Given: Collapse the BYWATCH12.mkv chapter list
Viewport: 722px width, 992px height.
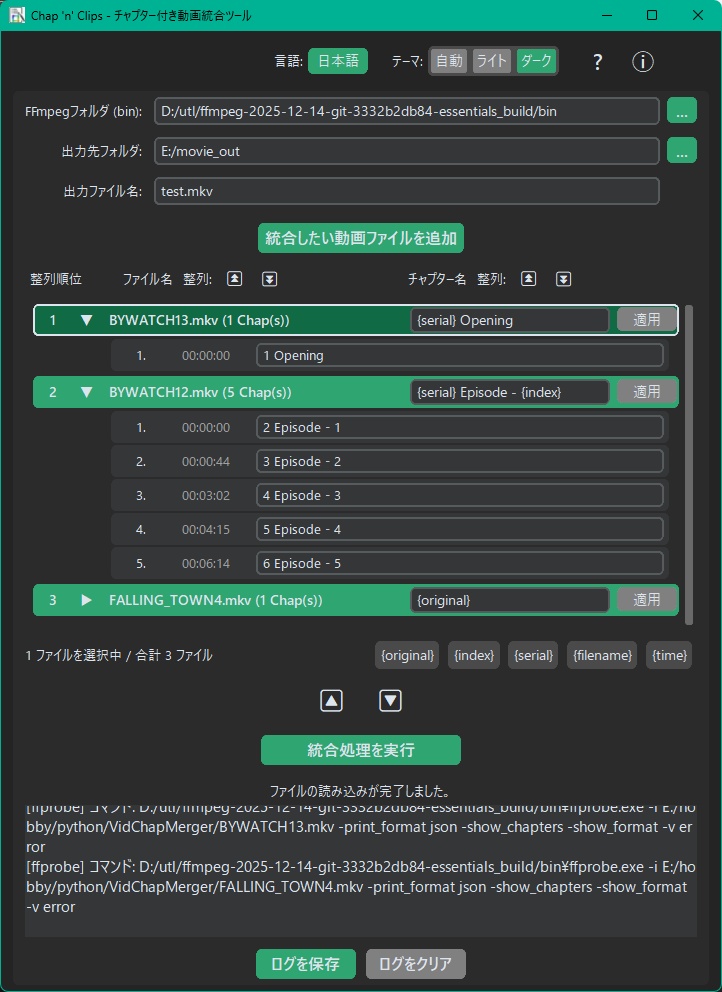Looking at the screenshot, I should [x=87, y=392].
